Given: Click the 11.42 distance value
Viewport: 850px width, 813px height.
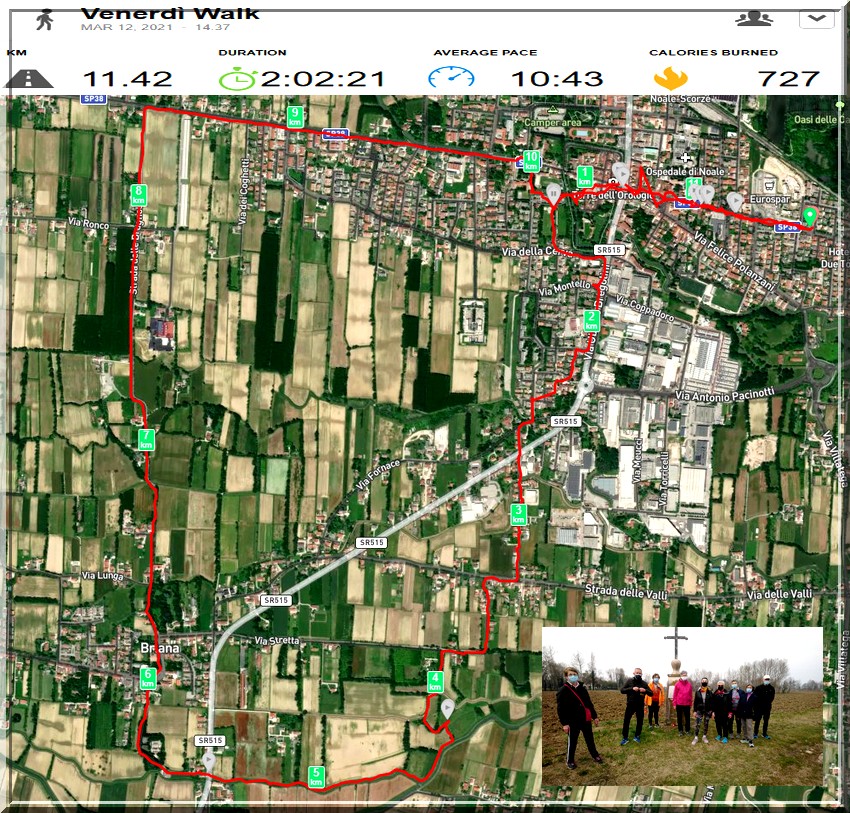Looking at the screenshot, I should point(128,79).
